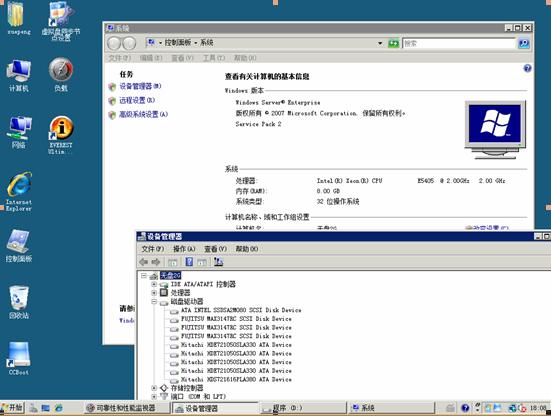Click green refresh button beside address bar
The height and width of the screenshot is (416, 551).
[x=393, y=43]
